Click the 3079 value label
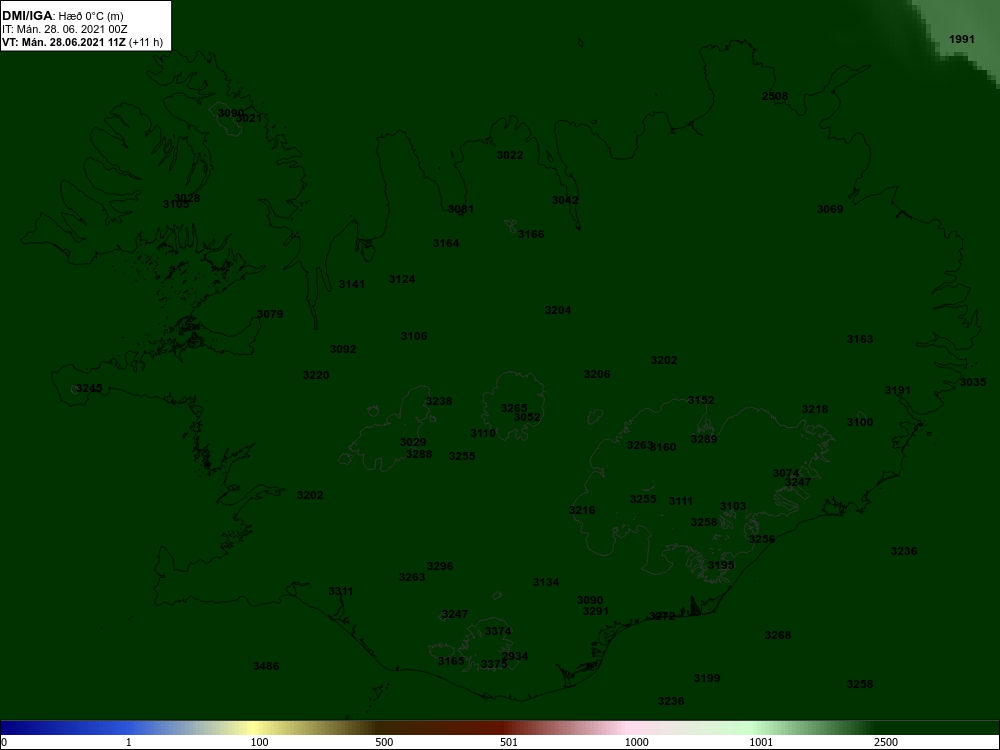 pyautogui.click(x=270, y=314)
